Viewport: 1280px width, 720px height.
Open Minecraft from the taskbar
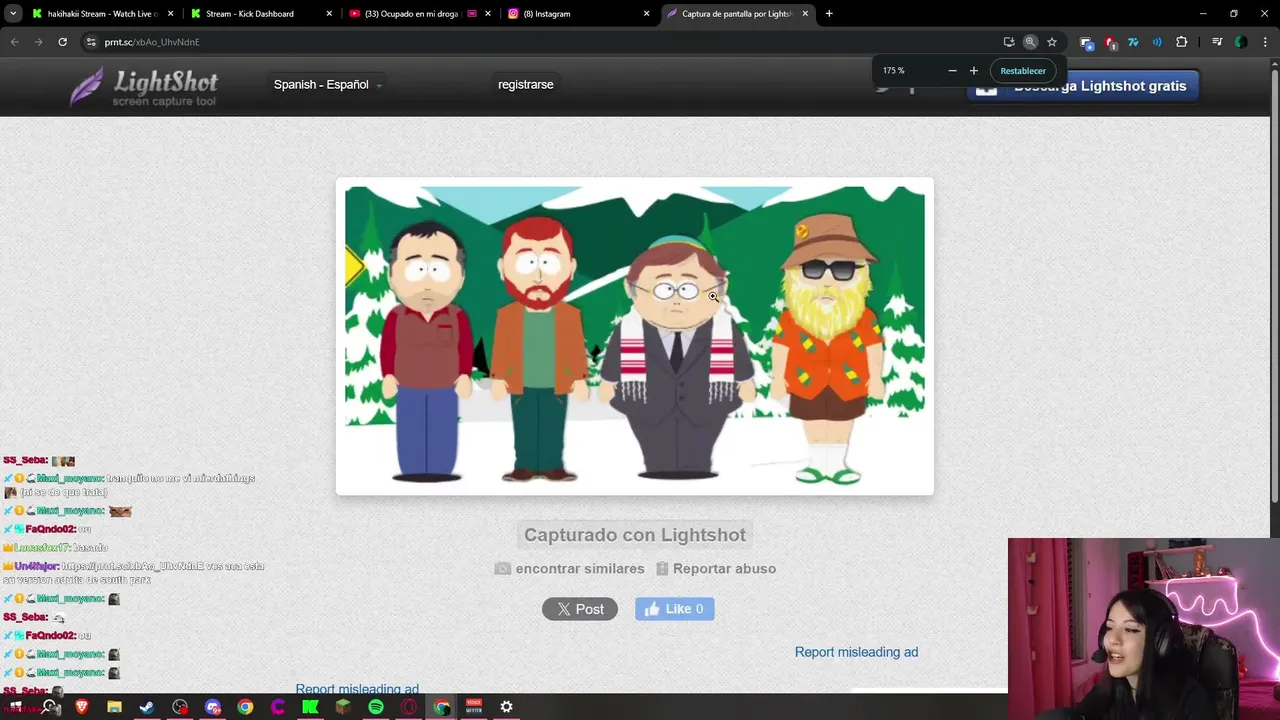click(343, 707)
